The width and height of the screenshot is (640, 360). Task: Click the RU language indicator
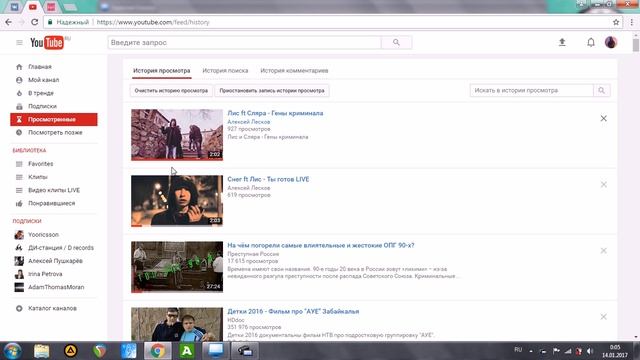[x=518, y=350]
